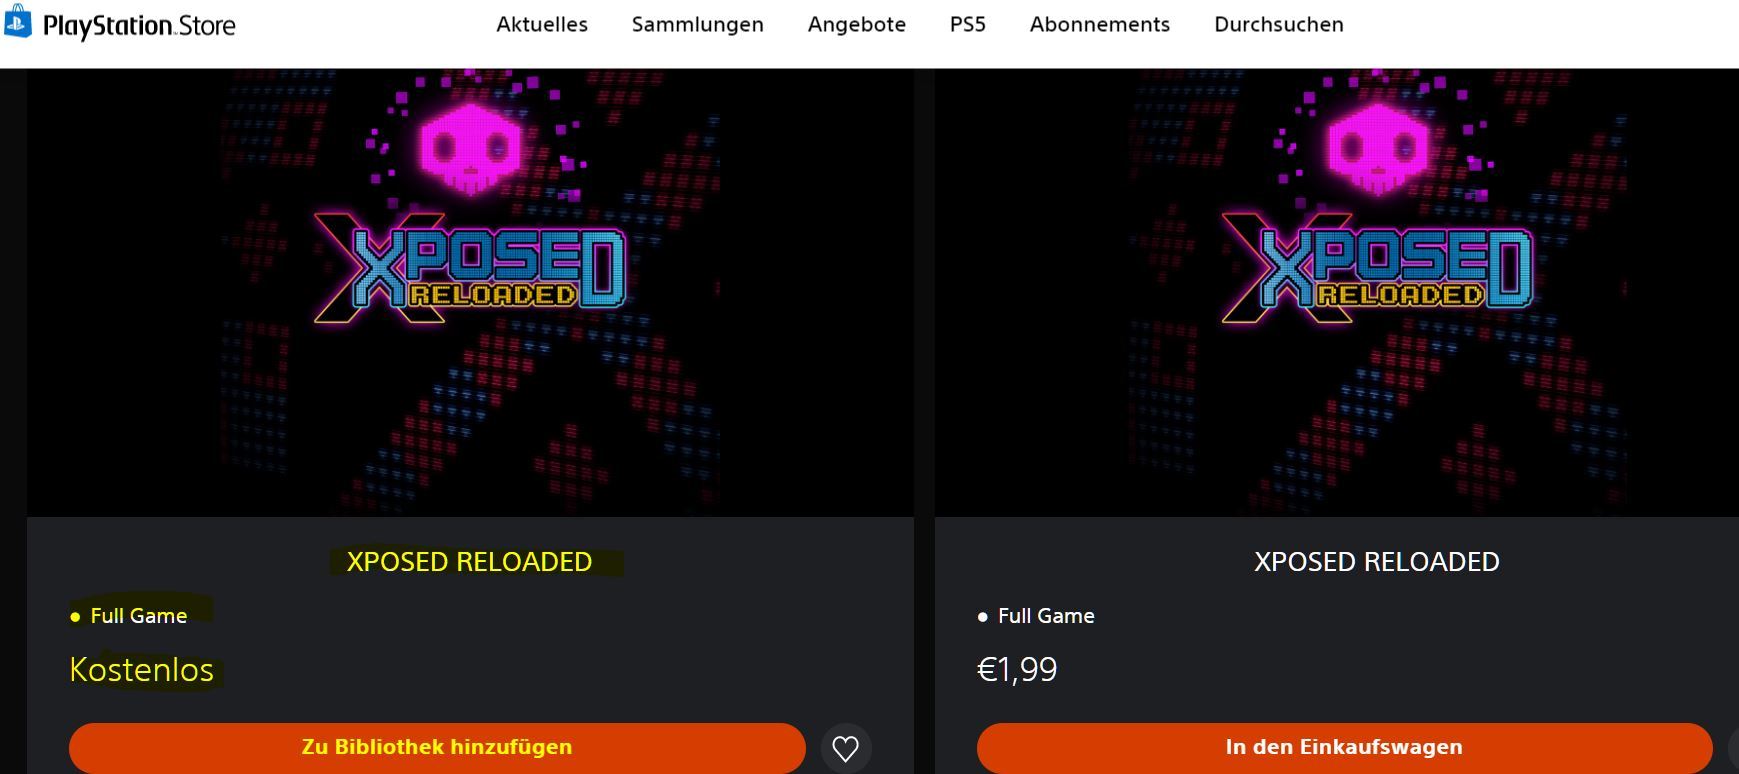Image resolution: width=1739 pixels, height=774 pixels.
Task: Click the Zu Bibliothek hinzufügen button
Action: pyautogui.click(x=437, y=748)
